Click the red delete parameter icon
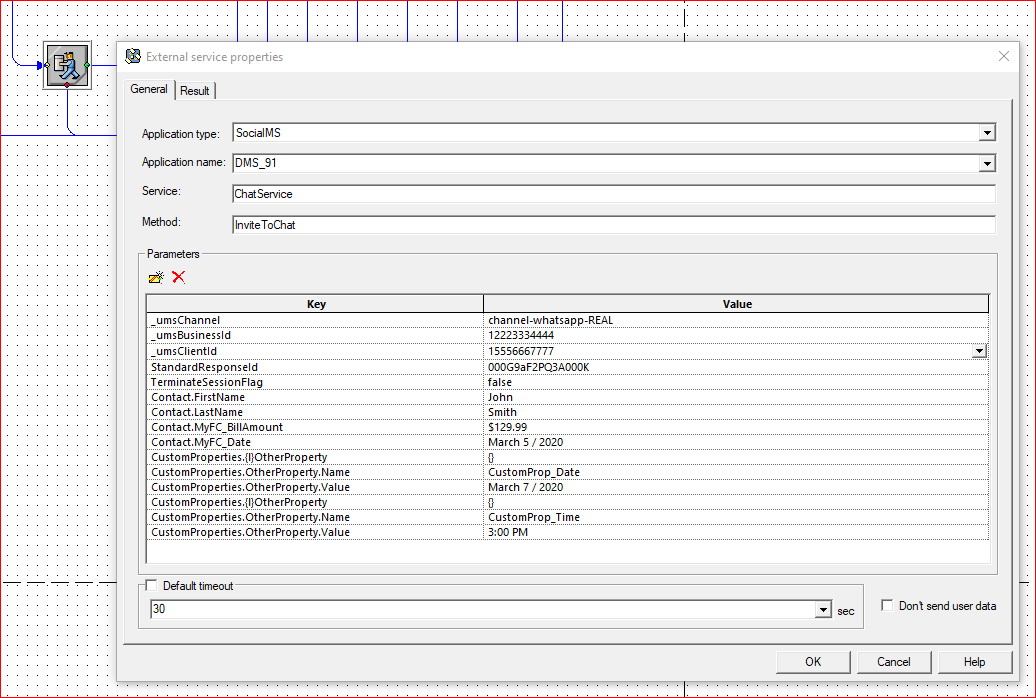This screenshot has height=698, width=1036. coord(179,277)
